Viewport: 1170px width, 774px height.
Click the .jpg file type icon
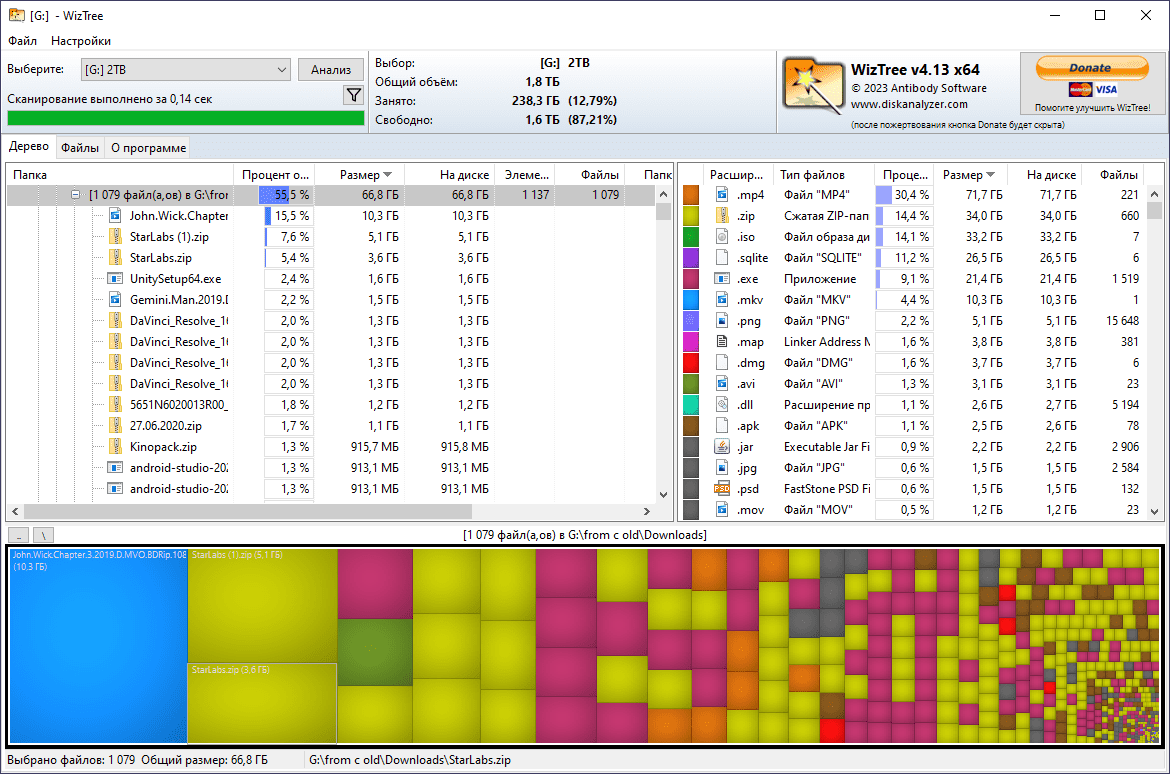(x=722, y=467)
